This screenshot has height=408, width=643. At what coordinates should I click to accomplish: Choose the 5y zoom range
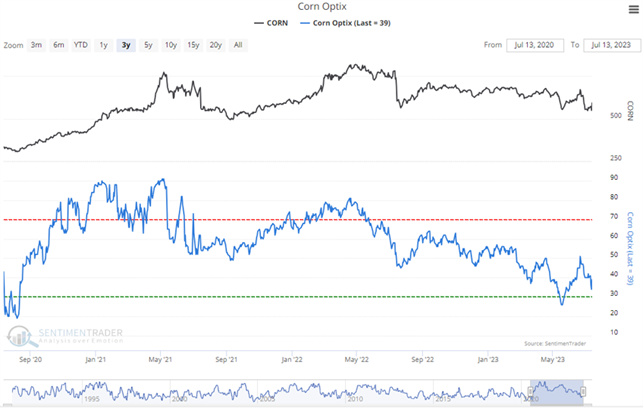148,45
